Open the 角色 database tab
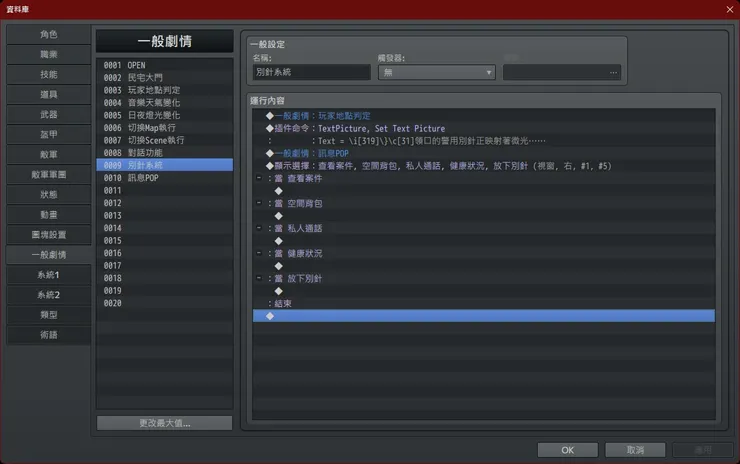The image size is (740, 464). point(49,34)
